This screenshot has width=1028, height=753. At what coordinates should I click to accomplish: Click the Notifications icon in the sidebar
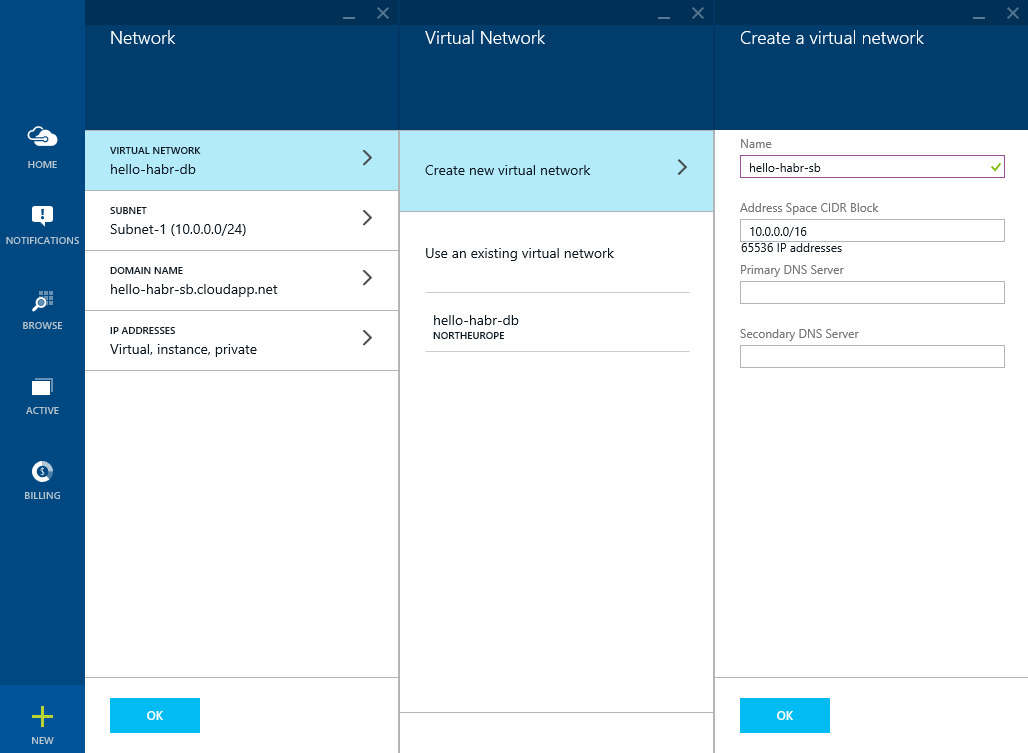coord(41,222)
